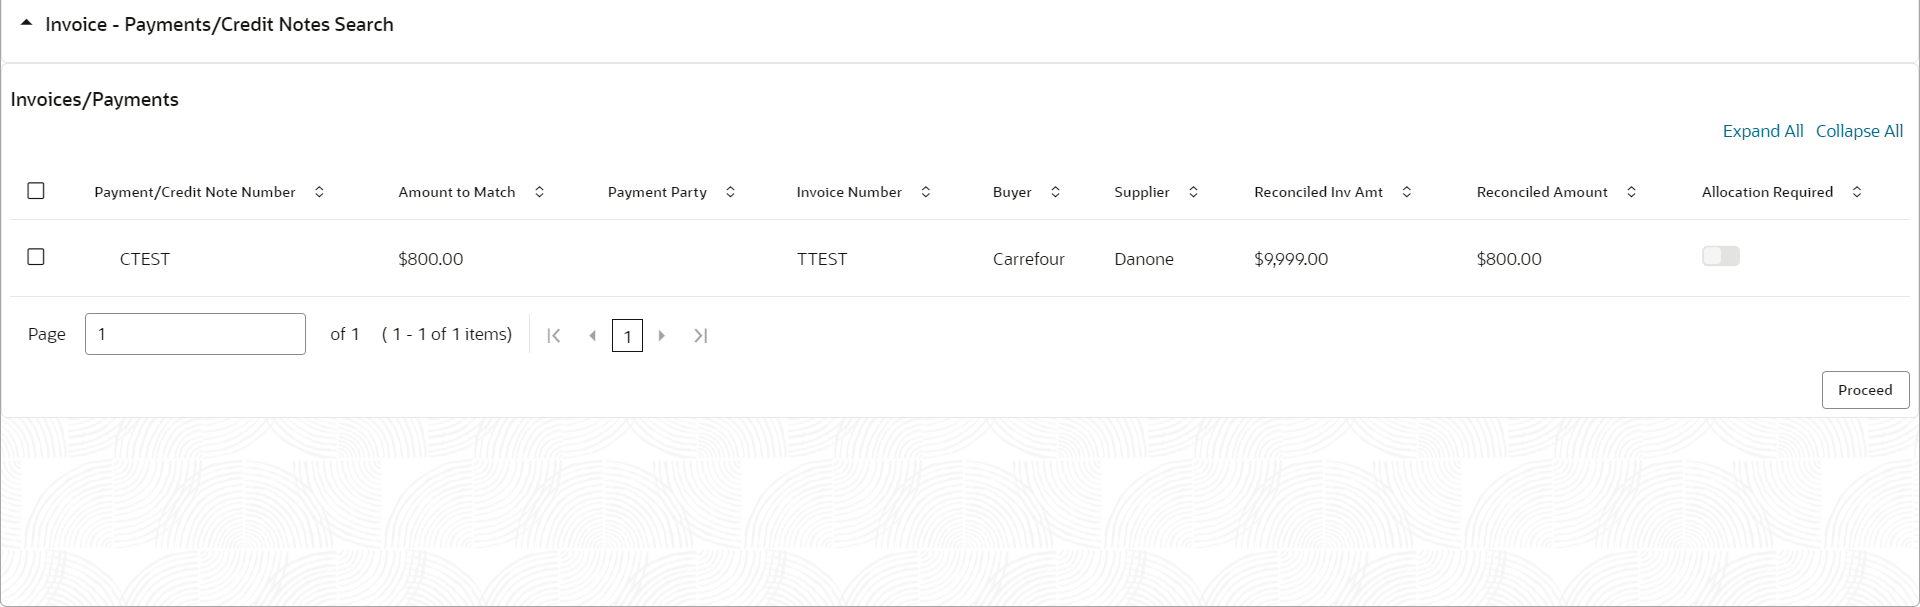Viewport: 1920px width, 607px height.
Task: Sort by Reconciled Inv Amt column
Action: 1407,192
